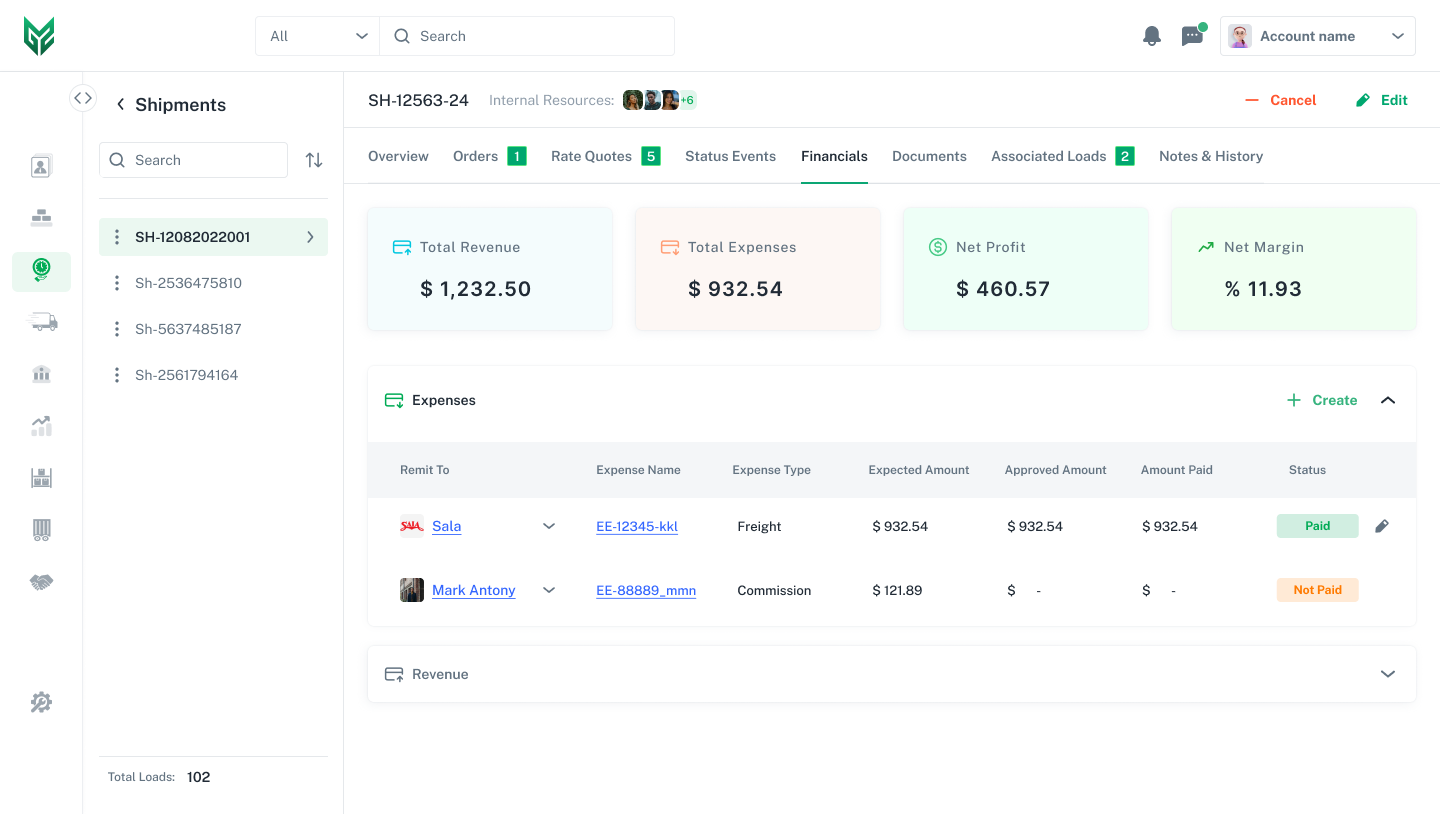This screenshot has height=814, width=1440.
Task: Expand the SH-12082022001 shipment chevron
Action: (310, 237)
